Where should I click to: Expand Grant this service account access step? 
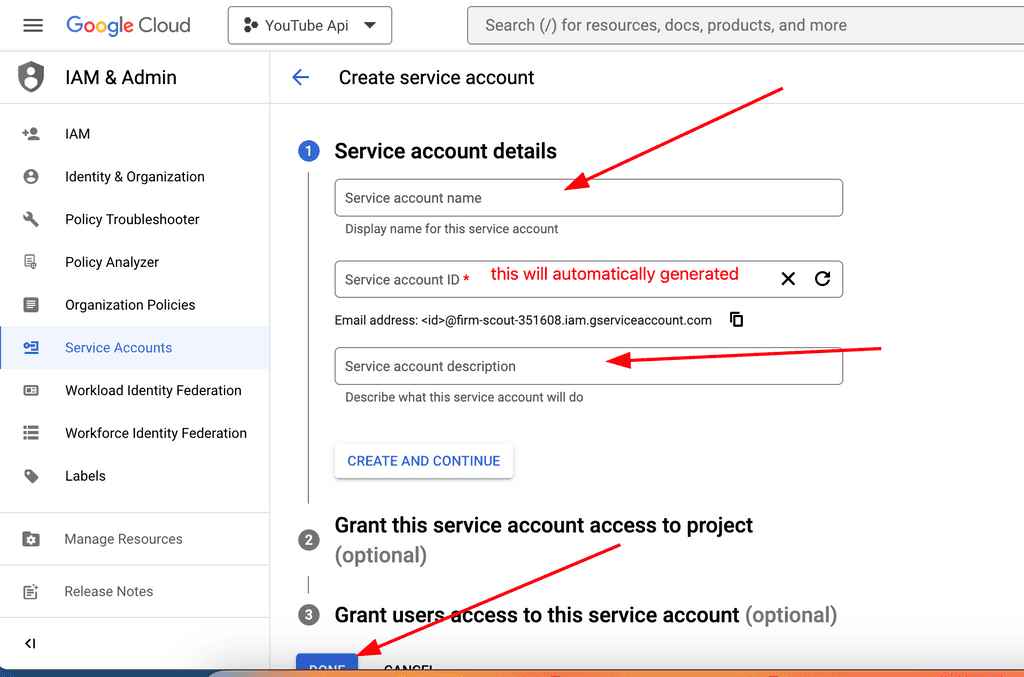coord(543,540)
